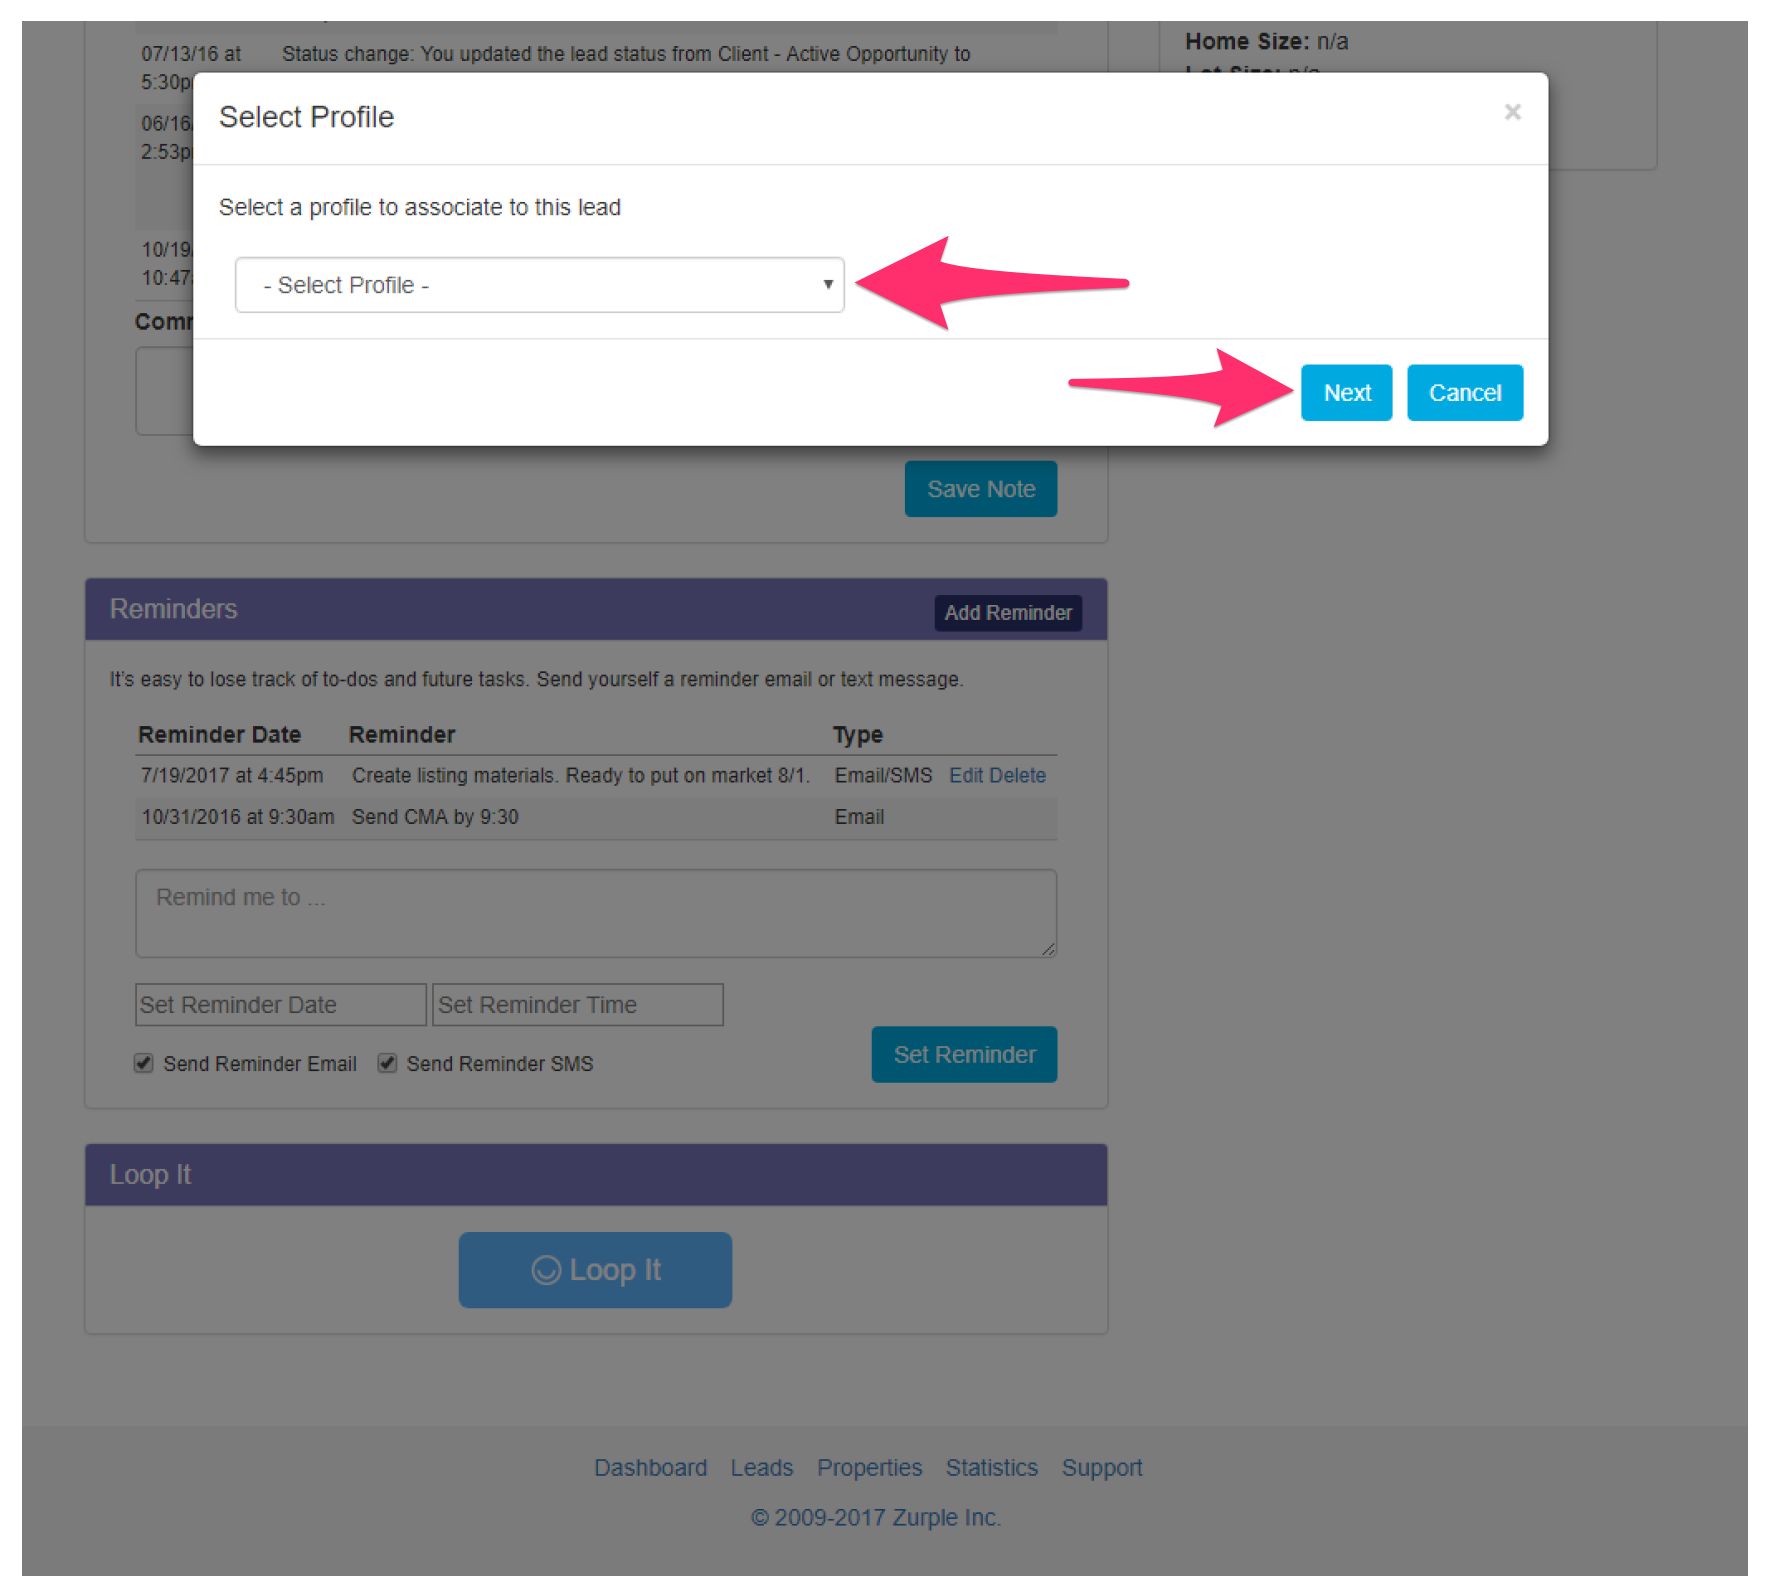
Task: Cancel the Select Profile dialog
Action: pos(1464,392)
